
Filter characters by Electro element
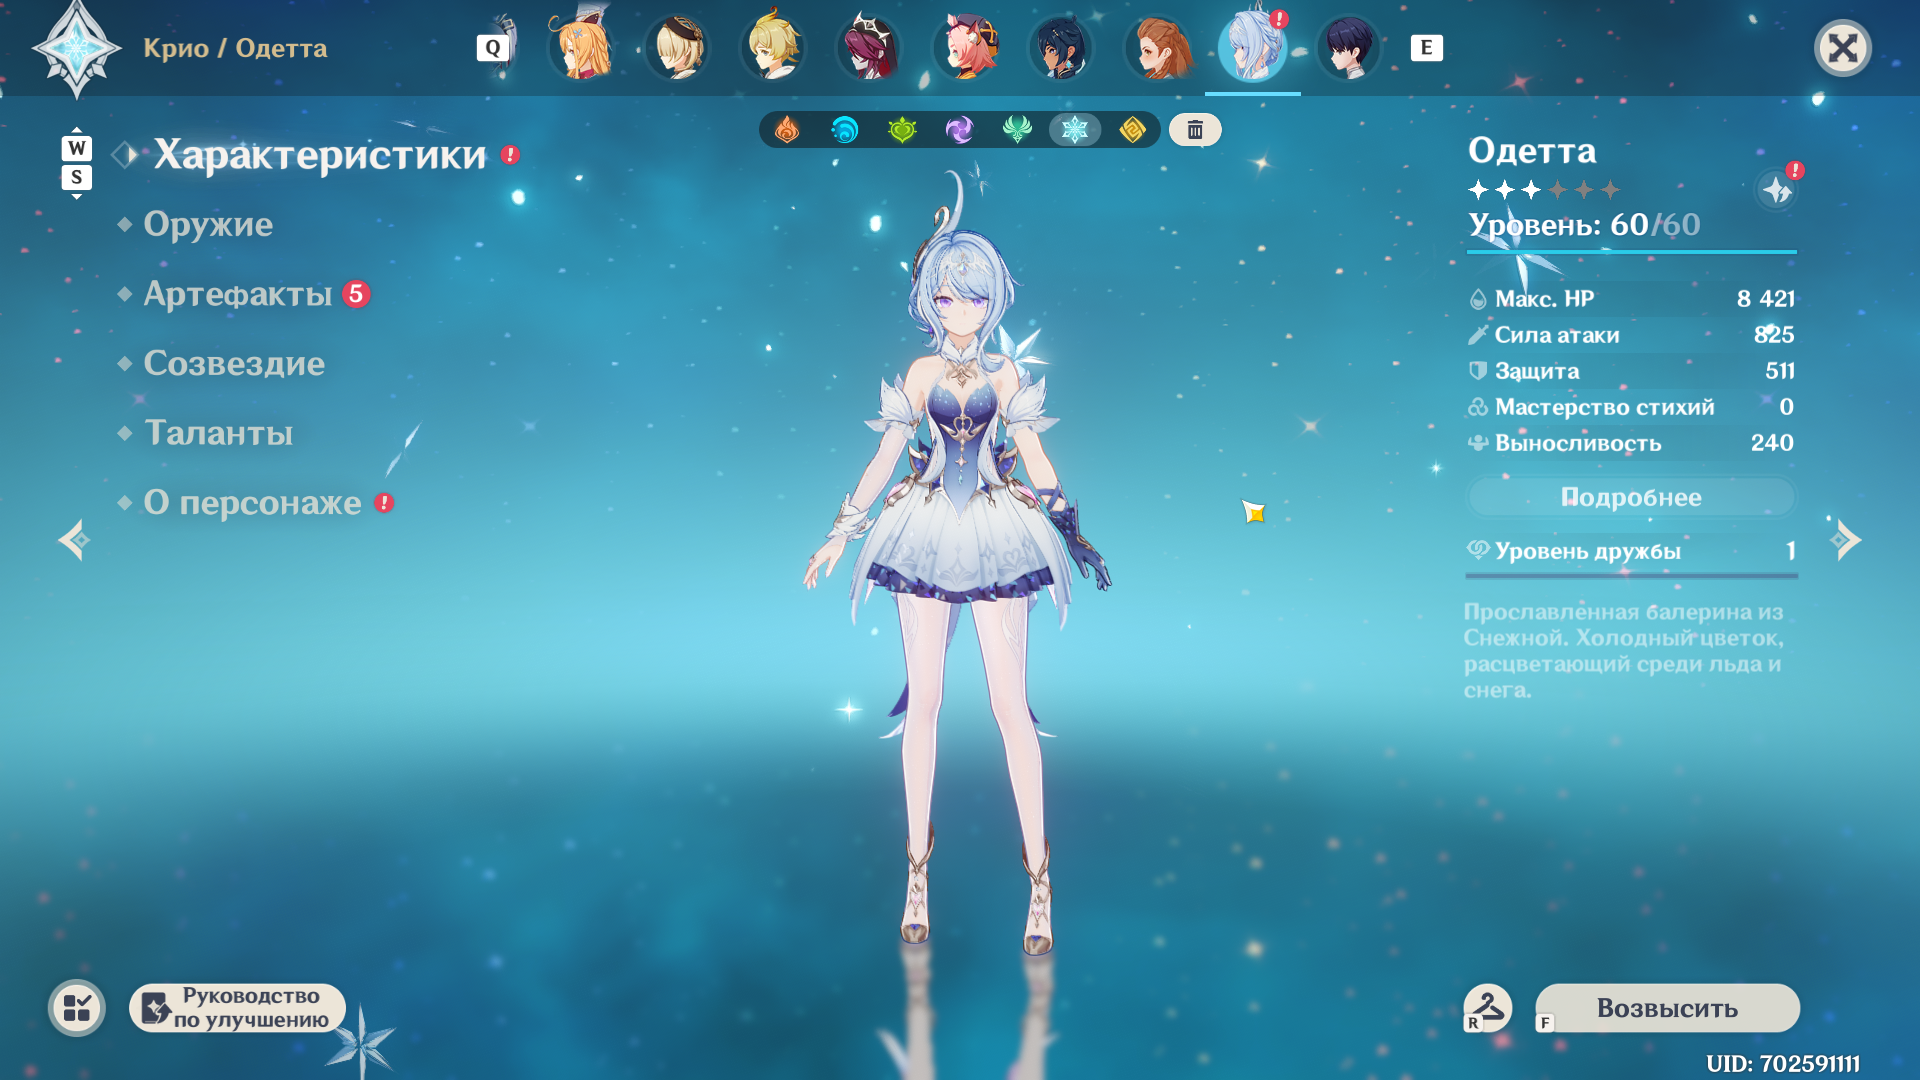pyautogui.click(x=959, y=130)
